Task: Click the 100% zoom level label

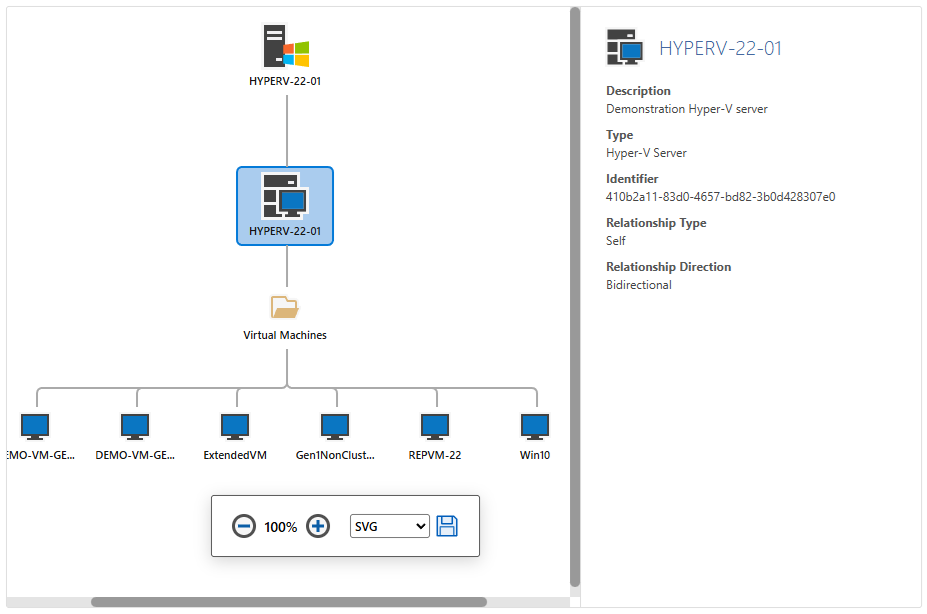Action: click(280, 525)
